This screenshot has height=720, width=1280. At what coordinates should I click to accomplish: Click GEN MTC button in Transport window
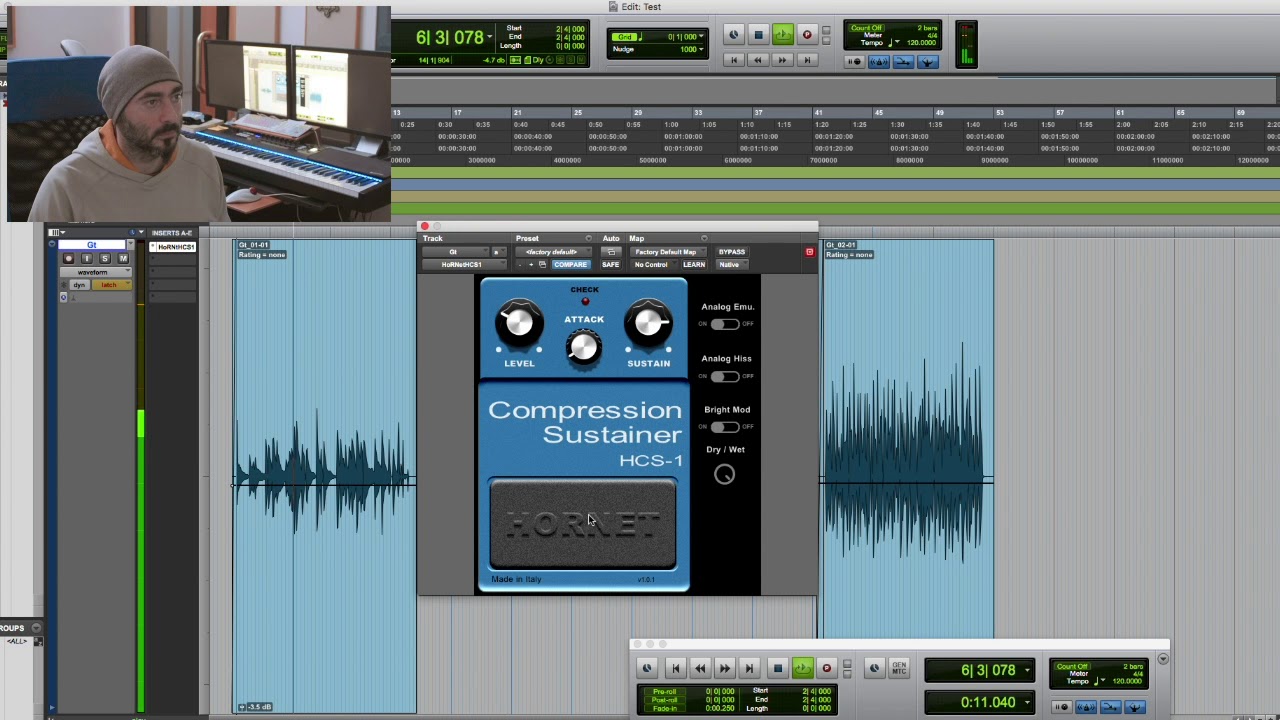(x=898, y=668)
